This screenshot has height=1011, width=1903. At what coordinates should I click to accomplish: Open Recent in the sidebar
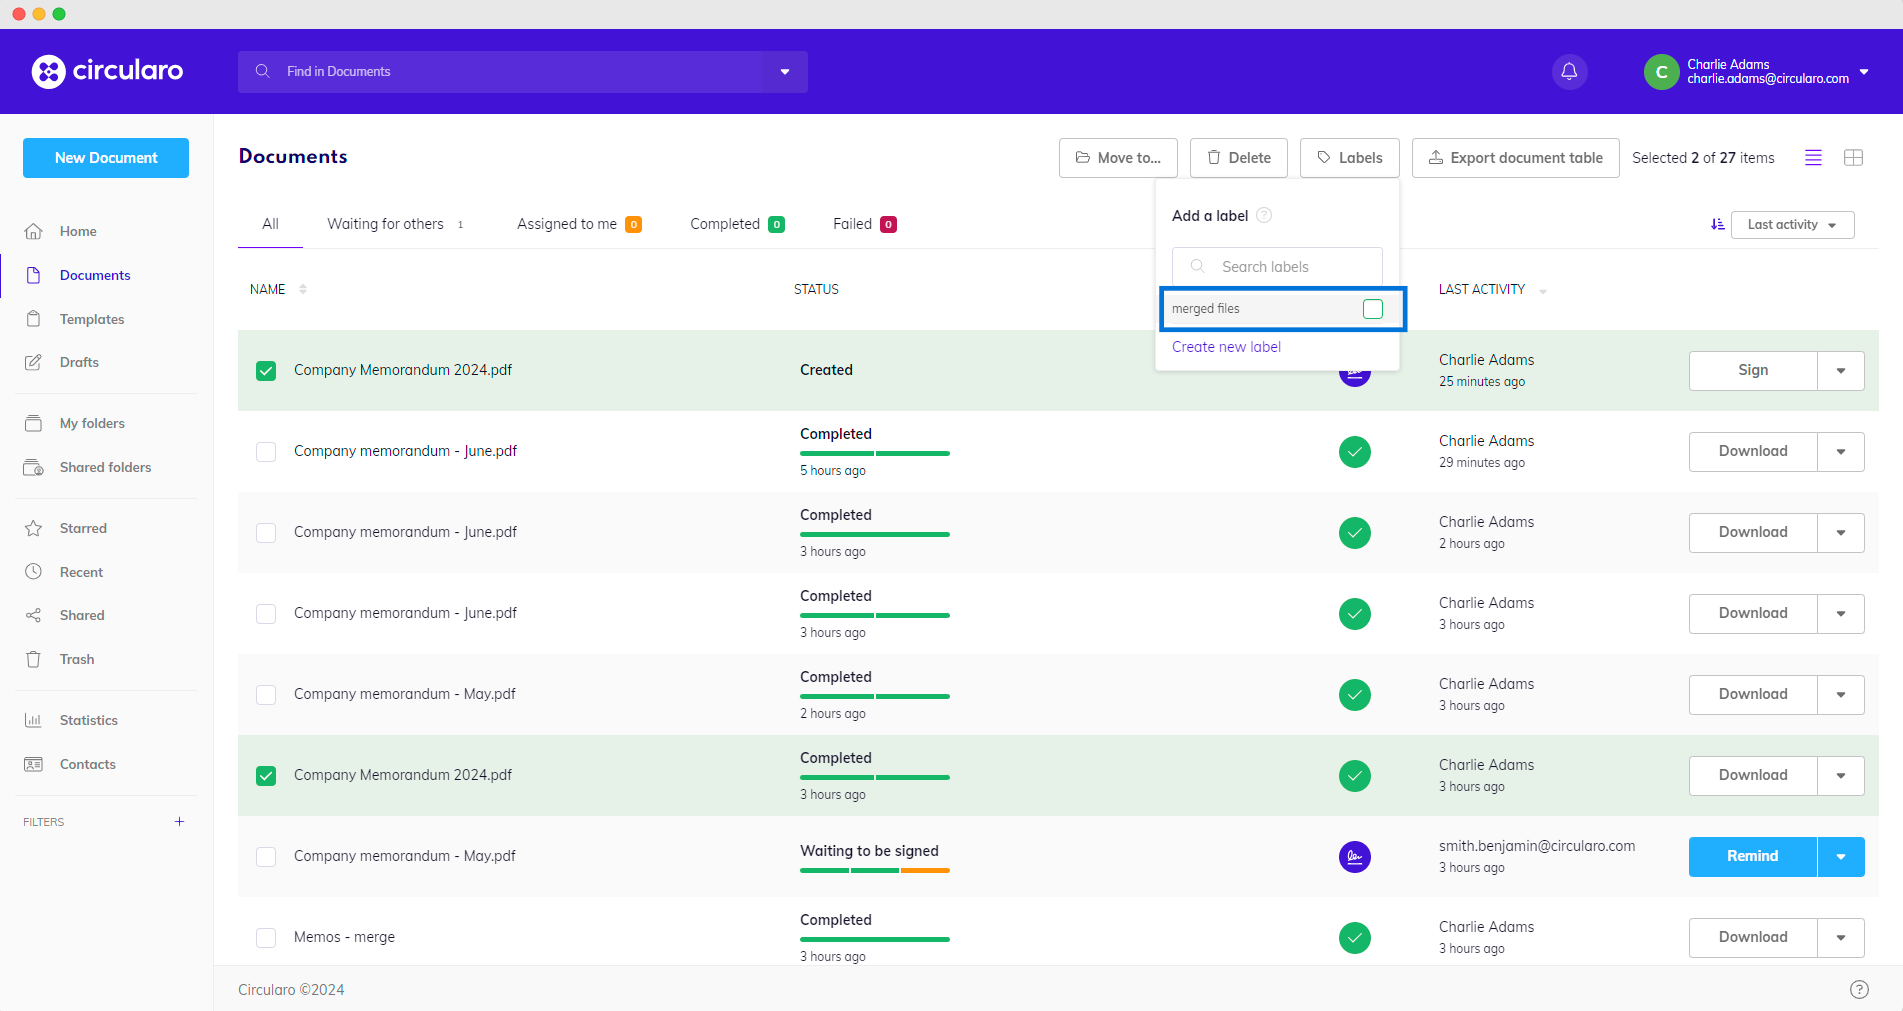tap(81, 572)
